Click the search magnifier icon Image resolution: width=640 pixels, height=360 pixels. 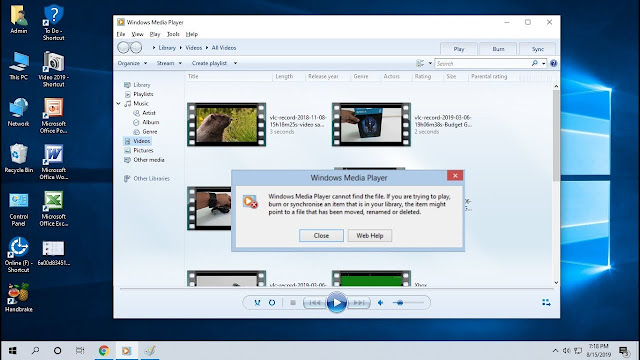coord(534,63)
